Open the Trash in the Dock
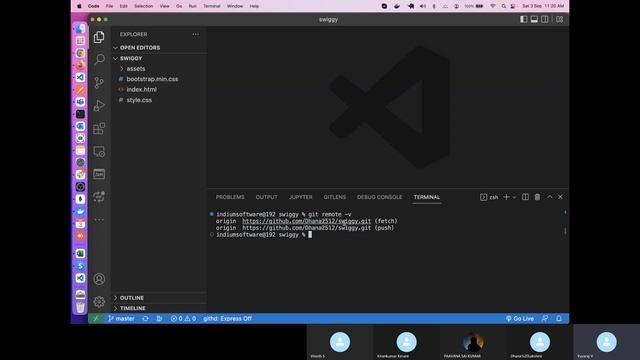The height and width of the screenshot is (360, 640). tap(80, 307)
